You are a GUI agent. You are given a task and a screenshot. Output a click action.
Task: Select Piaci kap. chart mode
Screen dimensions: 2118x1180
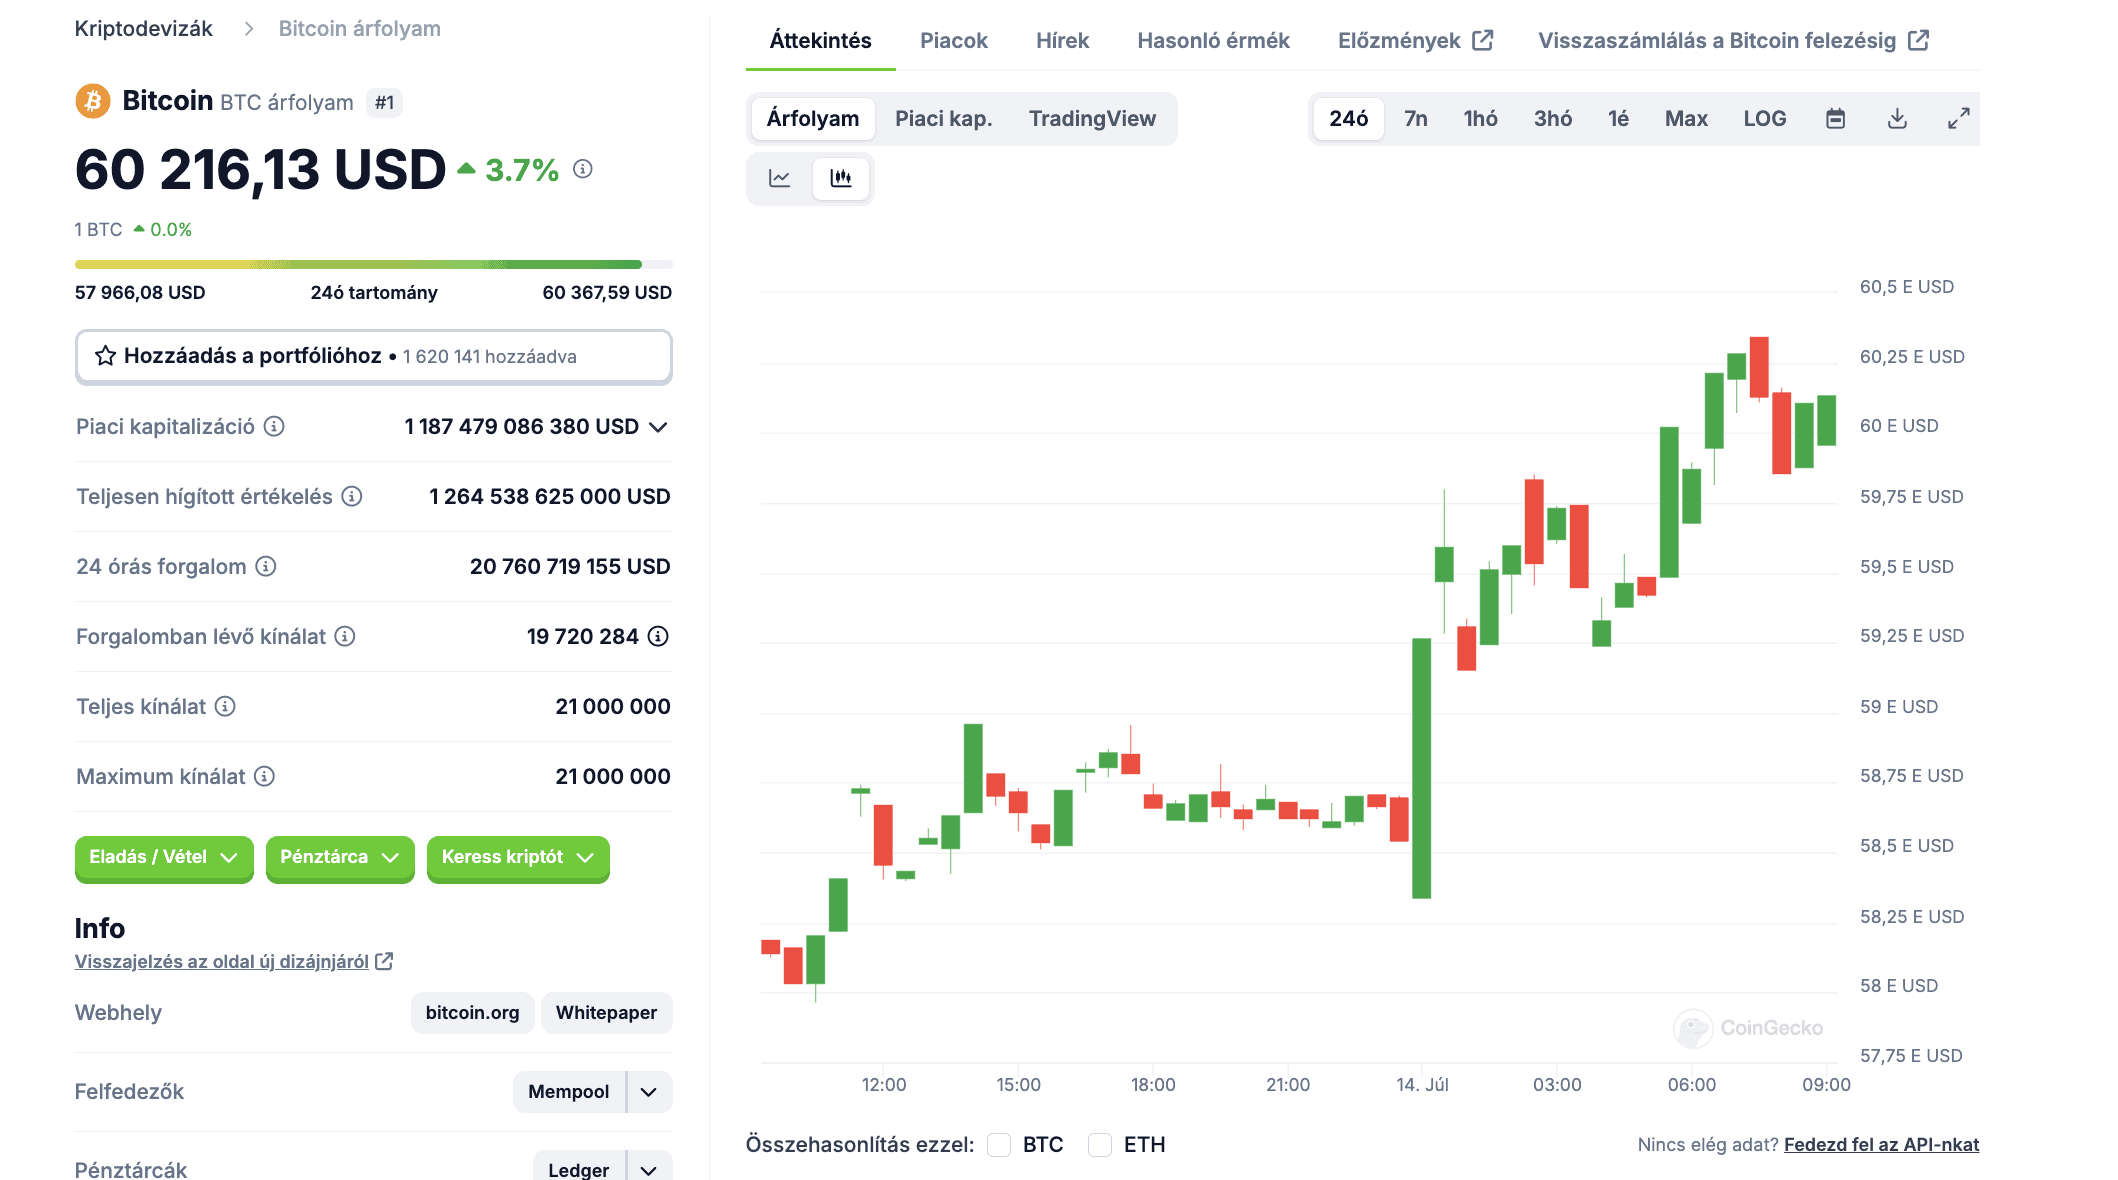pos(944,119)
